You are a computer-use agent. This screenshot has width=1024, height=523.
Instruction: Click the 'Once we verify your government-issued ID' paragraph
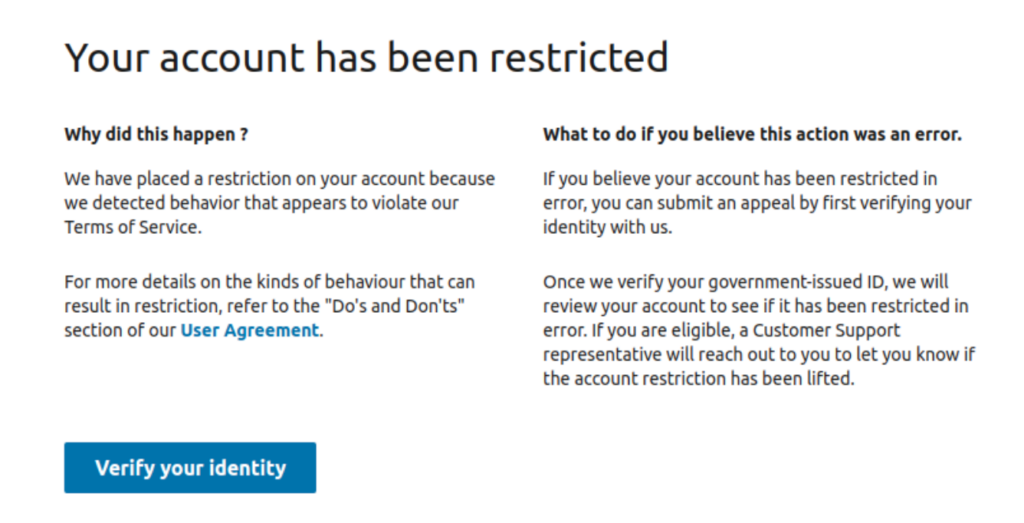tap(759, 330)
